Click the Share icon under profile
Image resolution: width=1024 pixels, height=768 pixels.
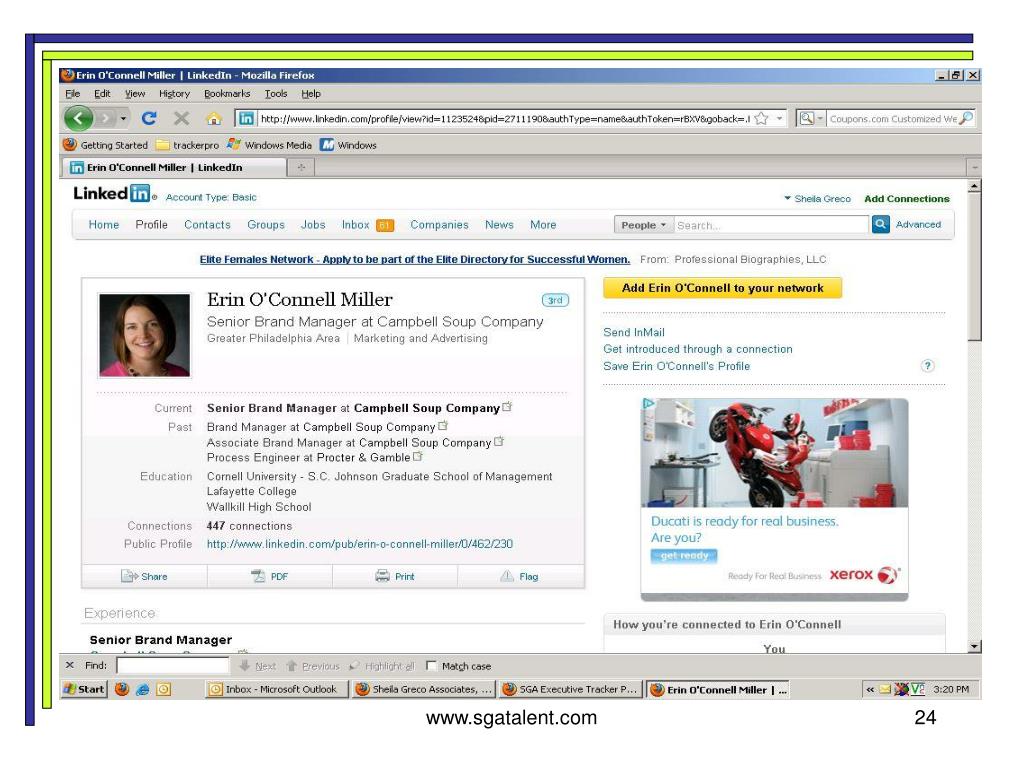click(x=128, y=576)
